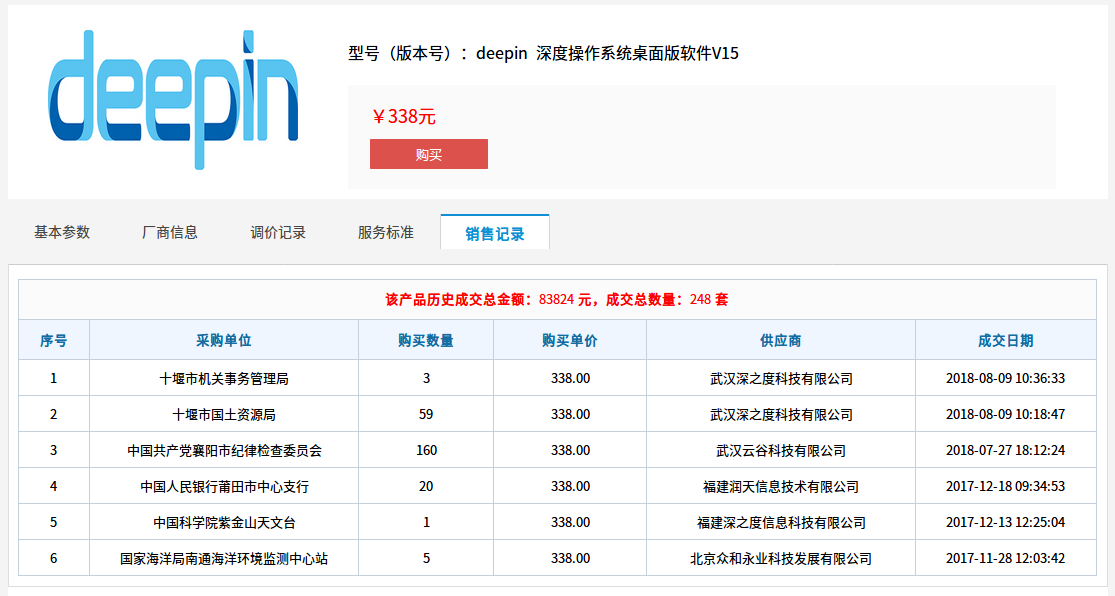Select the 中国人民银行莆田市中心支行 cell

coord(224,486)
